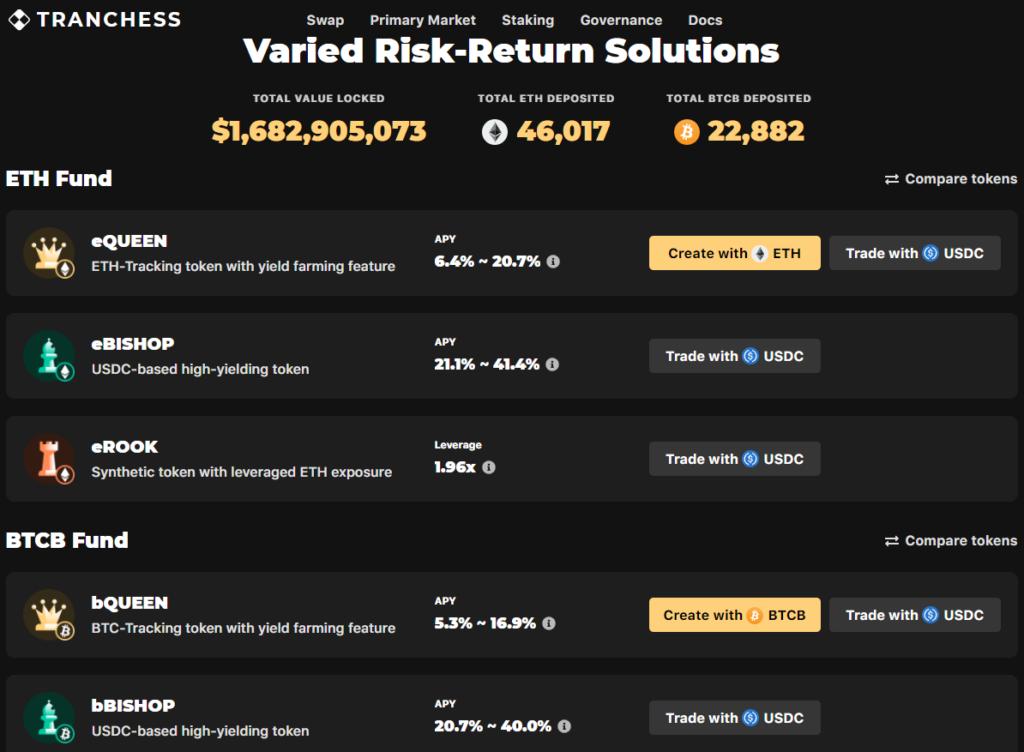Click the eROOK orange rook icon

click(x=49, y=459)
